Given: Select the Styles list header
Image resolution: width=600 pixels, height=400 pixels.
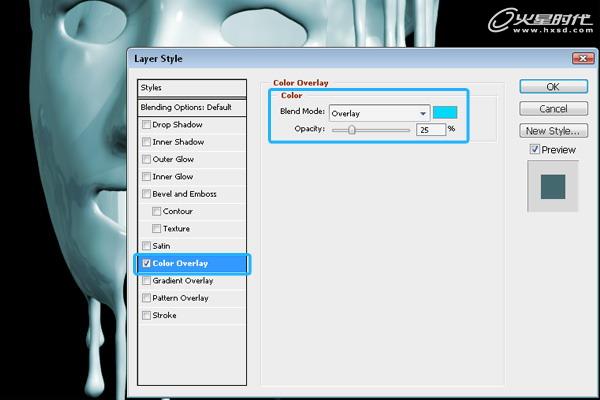Looking at the screenshot, I should point(192,88).
